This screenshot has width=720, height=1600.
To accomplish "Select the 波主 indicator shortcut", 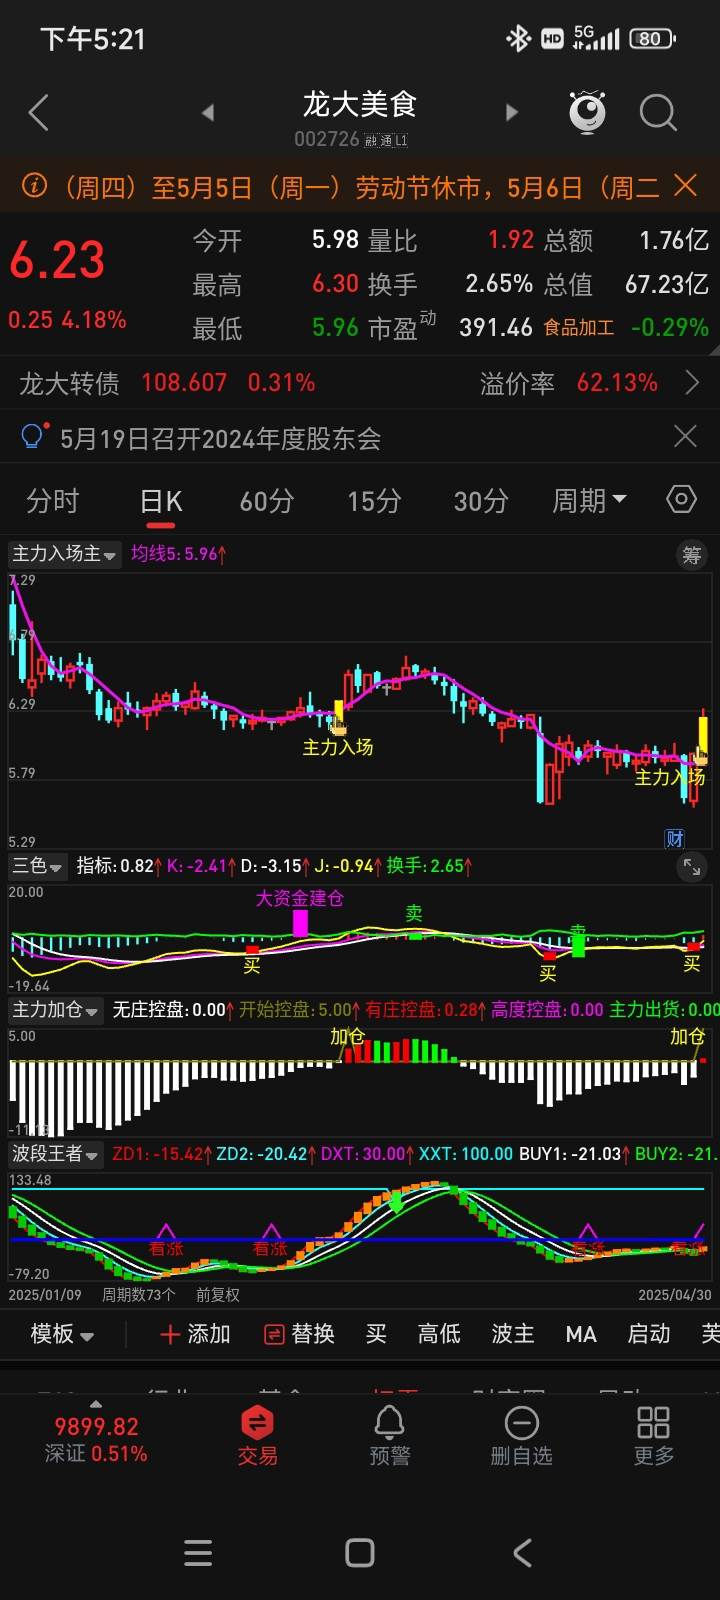I will 513,1334.
